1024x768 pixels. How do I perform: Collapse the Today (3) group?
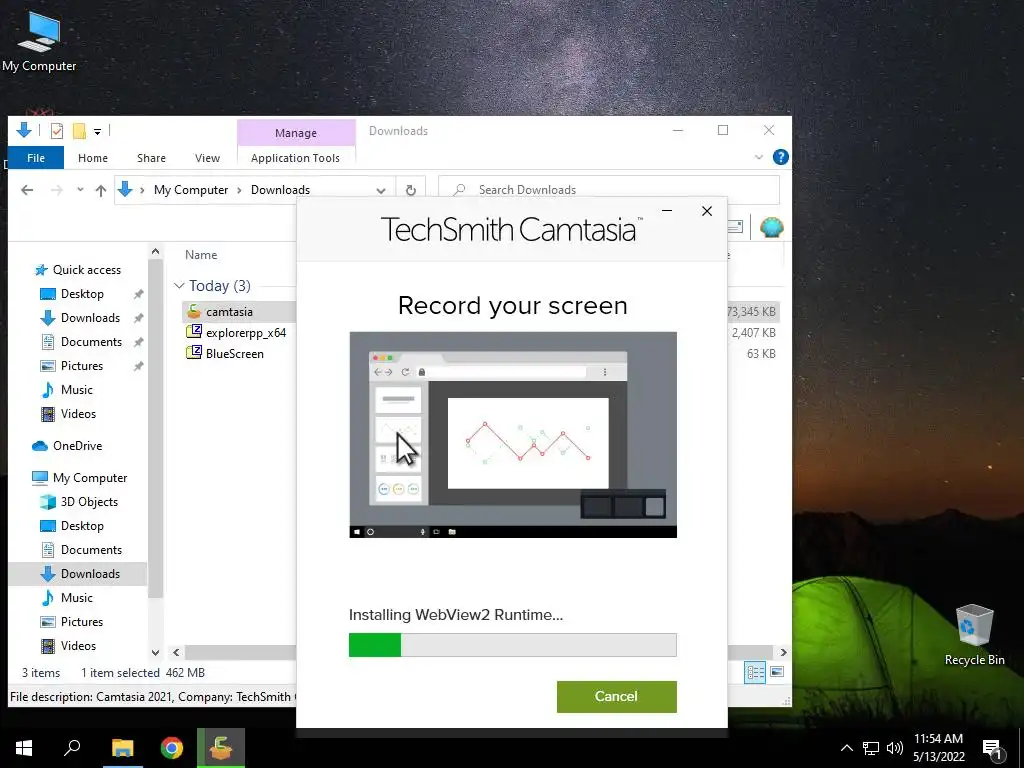point(179,286)
